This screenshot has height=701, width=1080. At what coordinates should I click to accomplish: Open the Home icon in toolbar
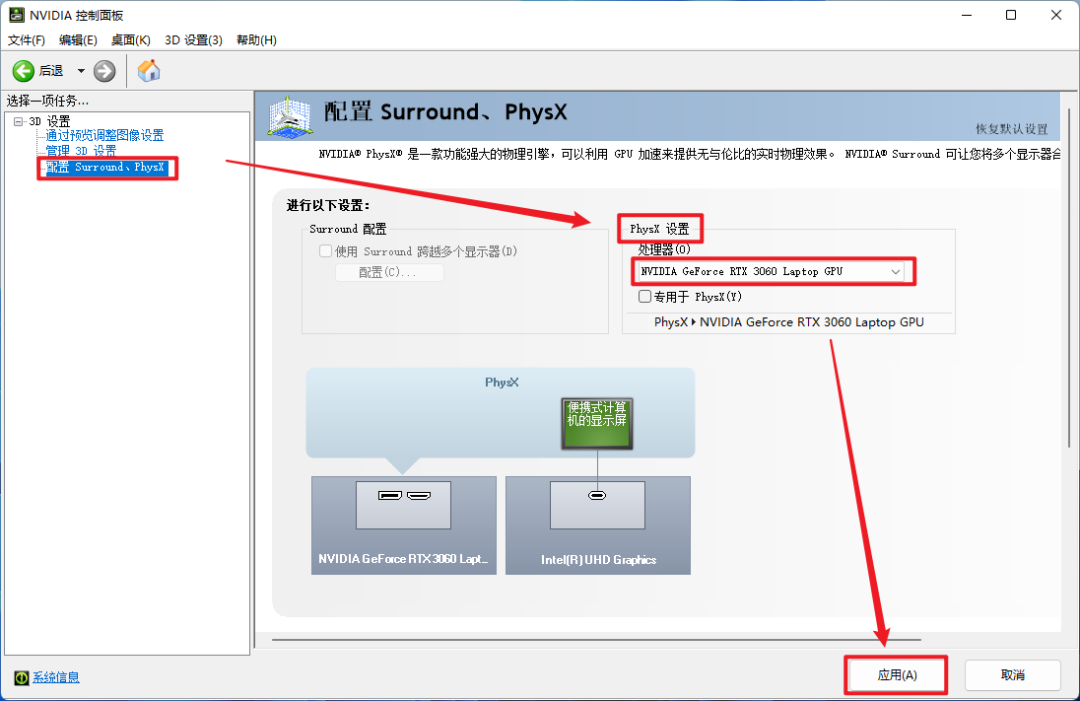point(149,70)
